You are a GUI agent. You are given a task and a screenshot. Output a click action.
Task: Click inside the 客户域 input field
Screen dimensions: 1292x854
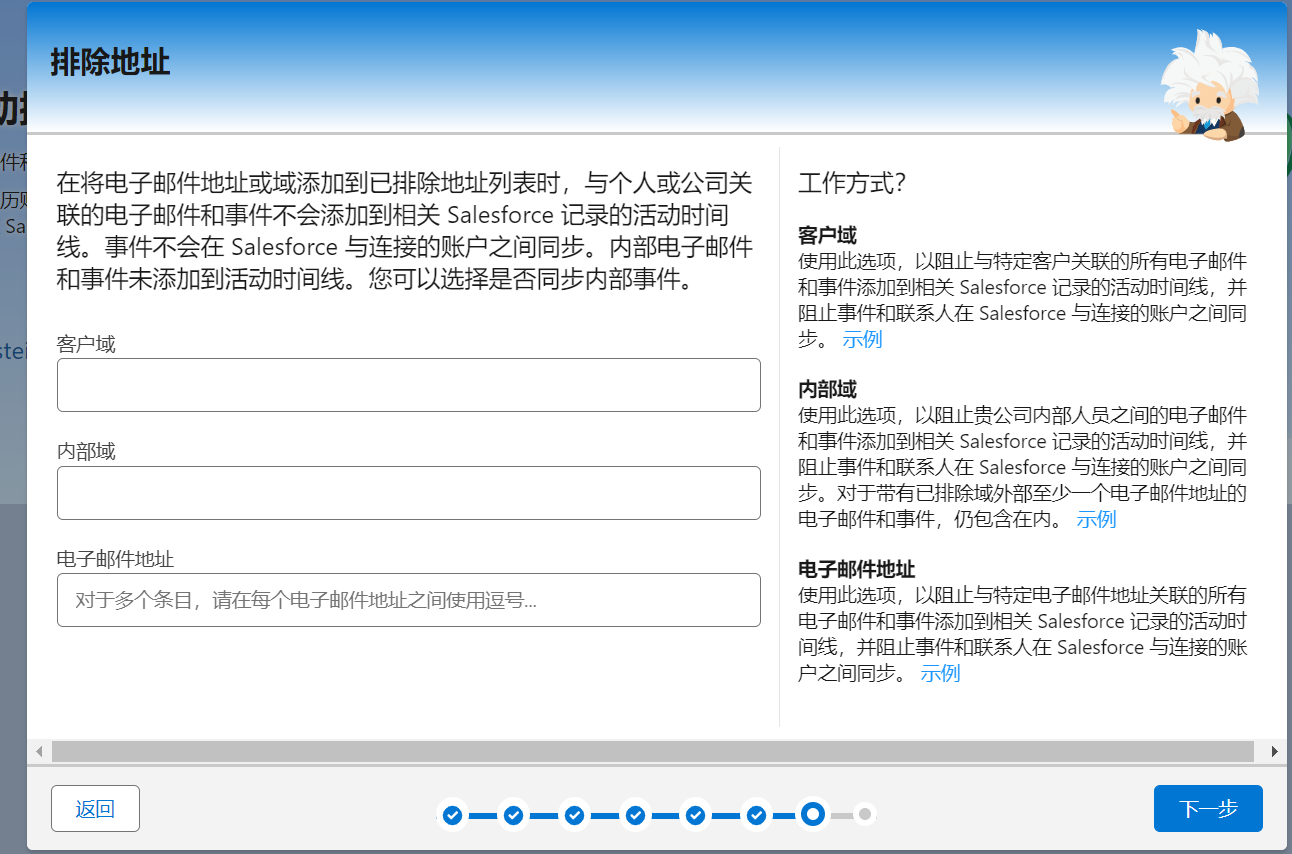pyautogui.click(x=408, y=385)
